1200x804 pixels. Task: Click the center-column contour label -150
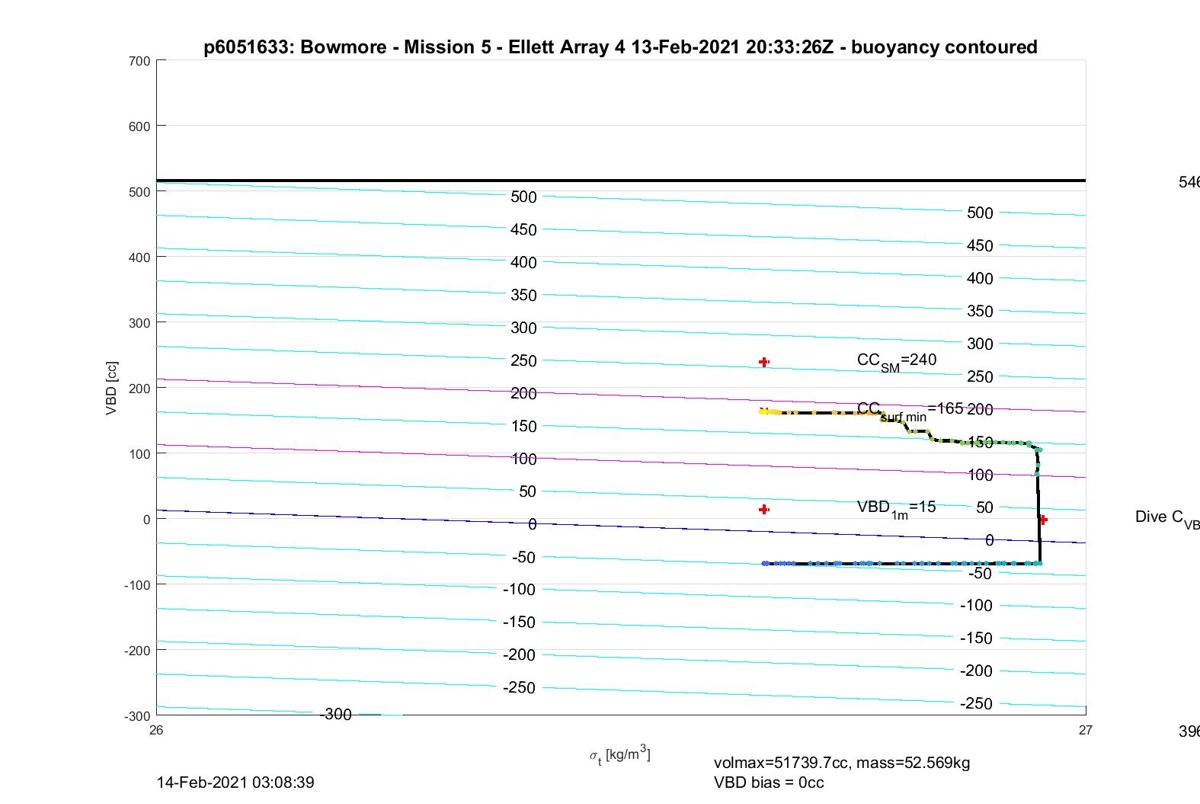[519, 622]
